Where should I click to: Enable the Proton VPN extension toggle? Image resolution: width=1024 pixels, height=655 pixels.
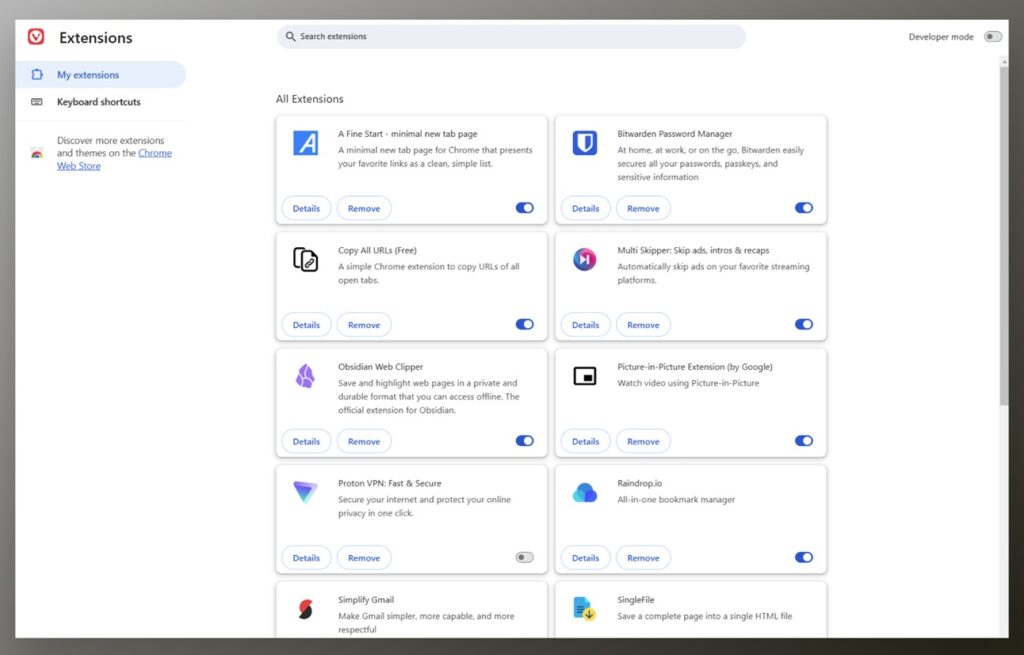click(524, 557)
